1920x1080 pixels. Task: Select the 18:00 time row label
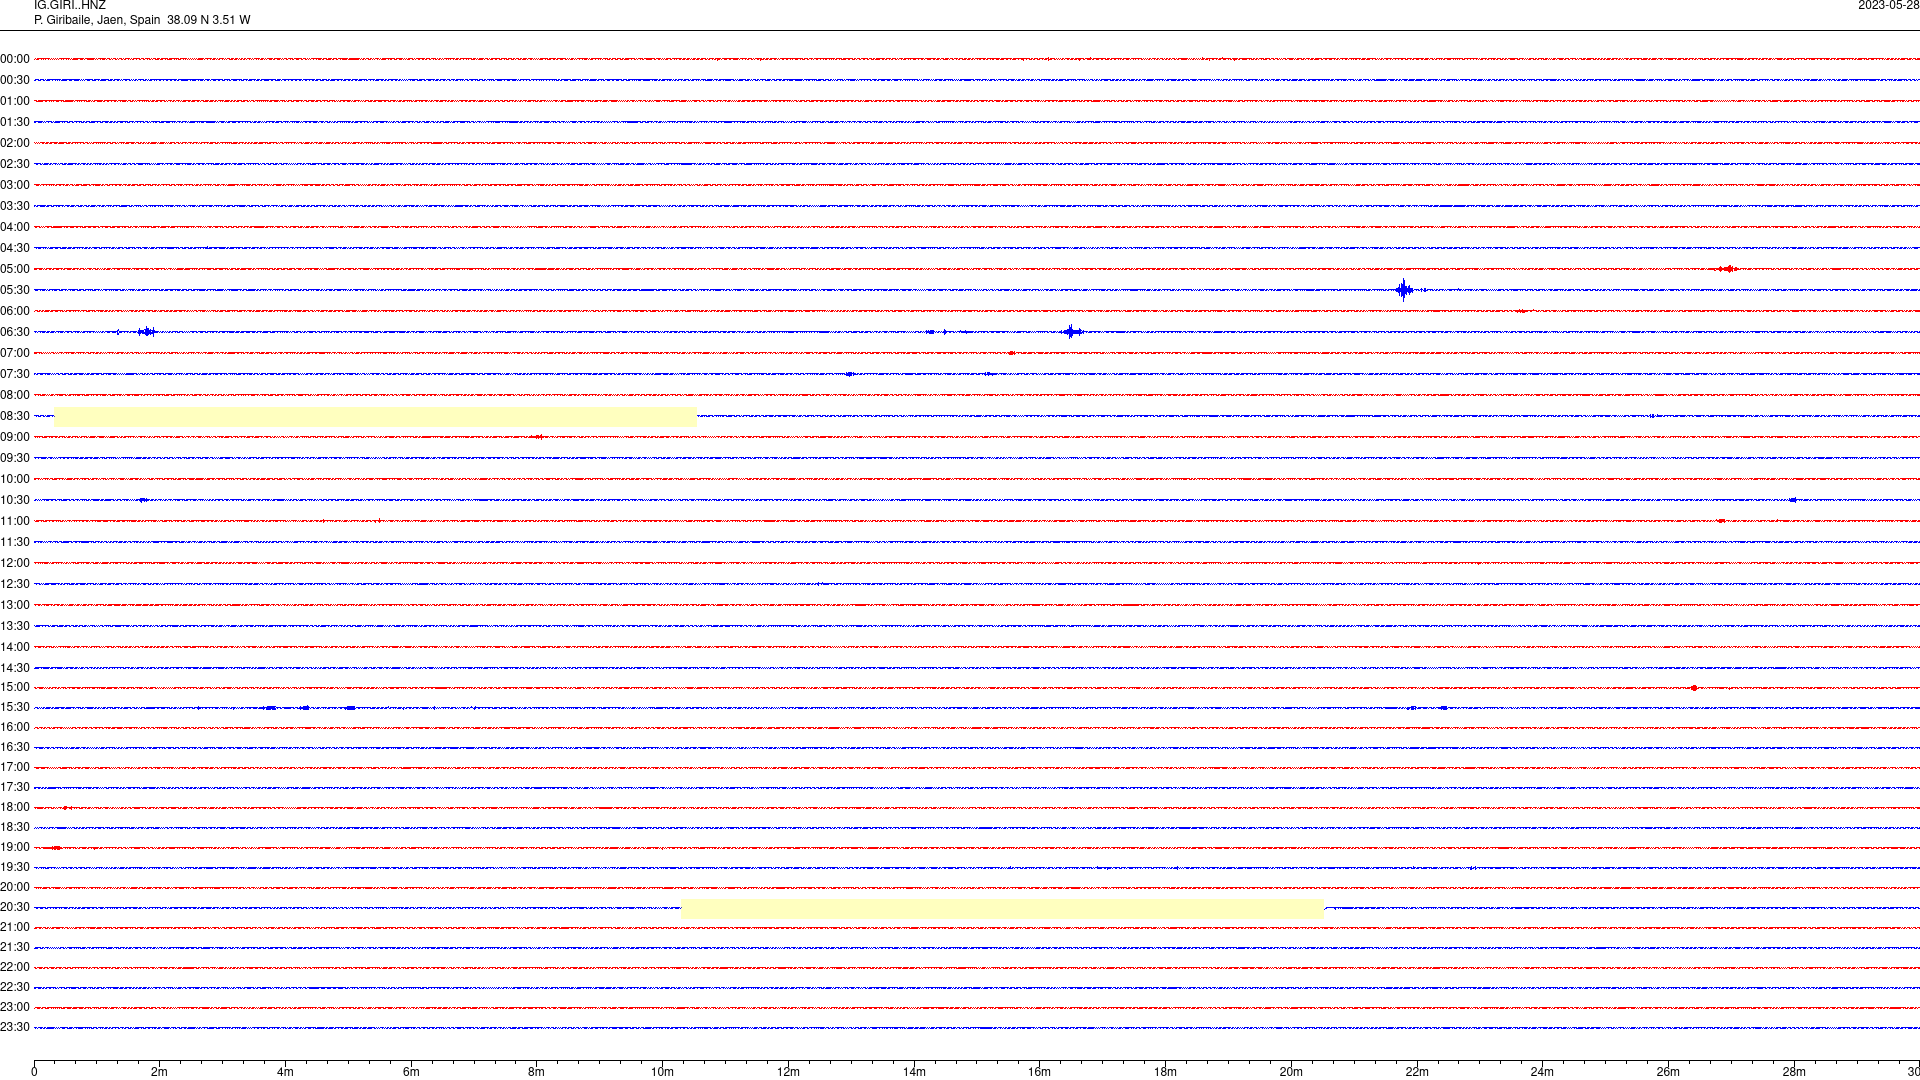click(15, 807)
